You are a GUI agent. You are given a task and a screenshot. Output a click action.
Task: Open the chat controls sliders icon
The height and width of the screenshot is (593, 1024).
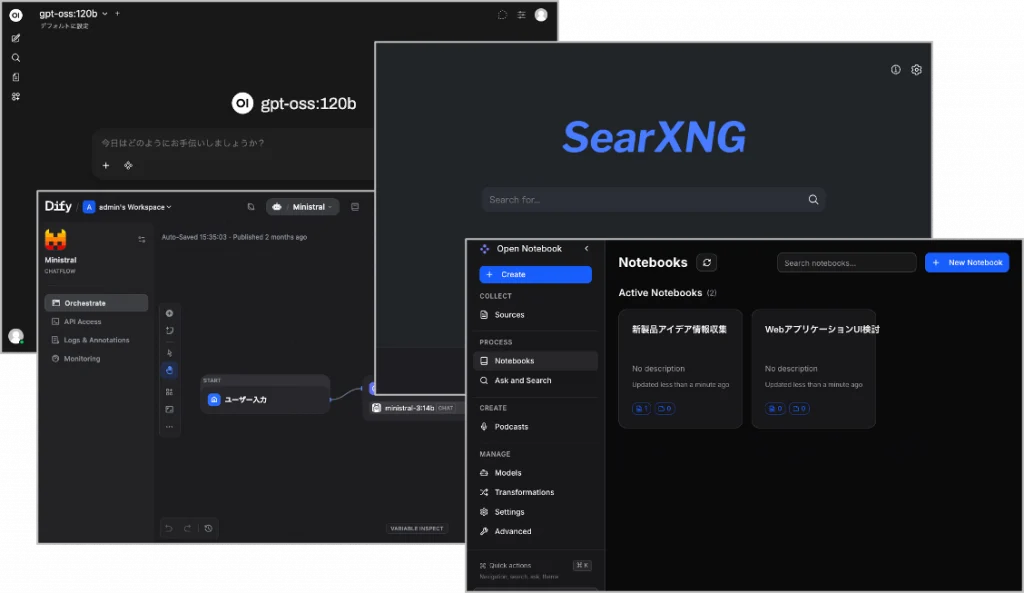(521, 15)
